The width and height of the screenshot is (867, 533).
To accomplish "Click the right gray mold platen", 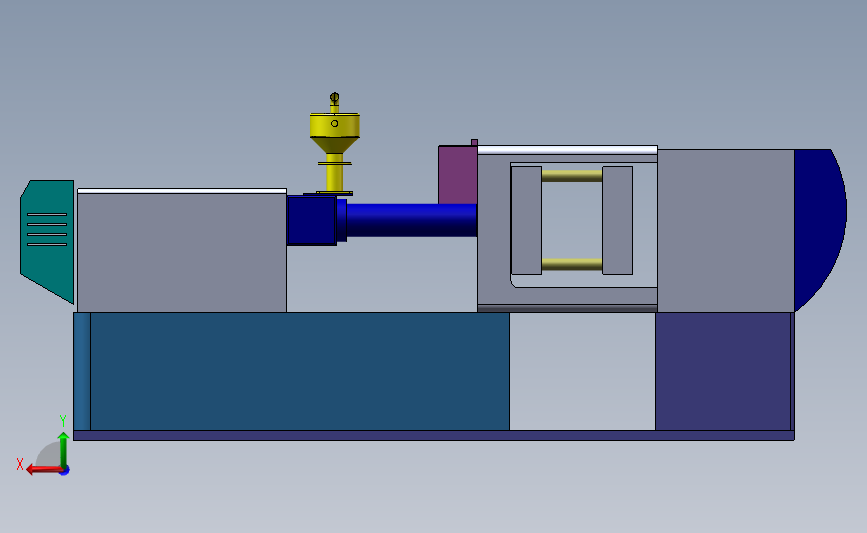I will click(618, 220).
